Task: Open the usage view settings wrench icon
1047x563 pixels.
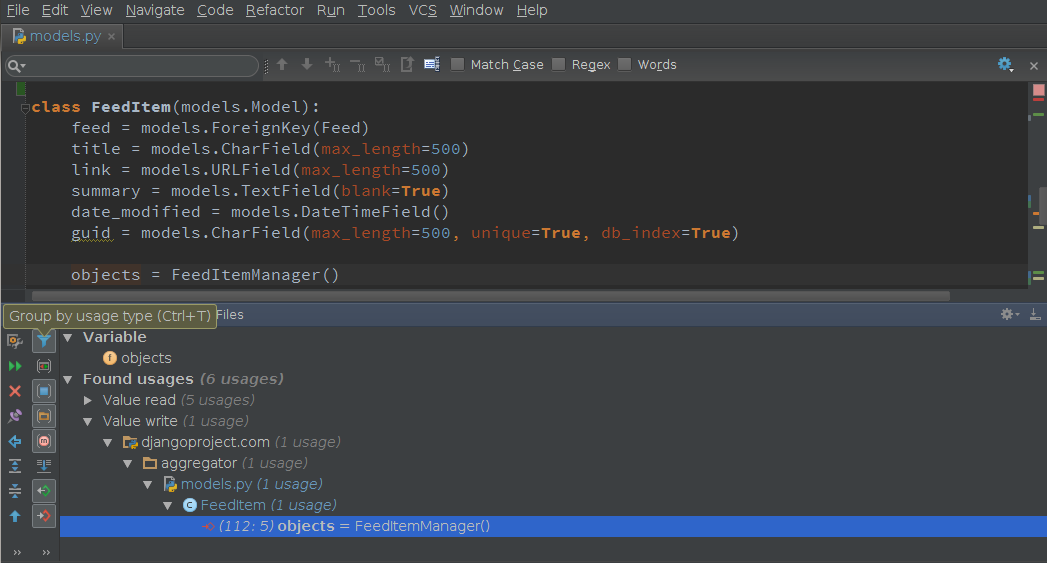Action: [15, 341]
